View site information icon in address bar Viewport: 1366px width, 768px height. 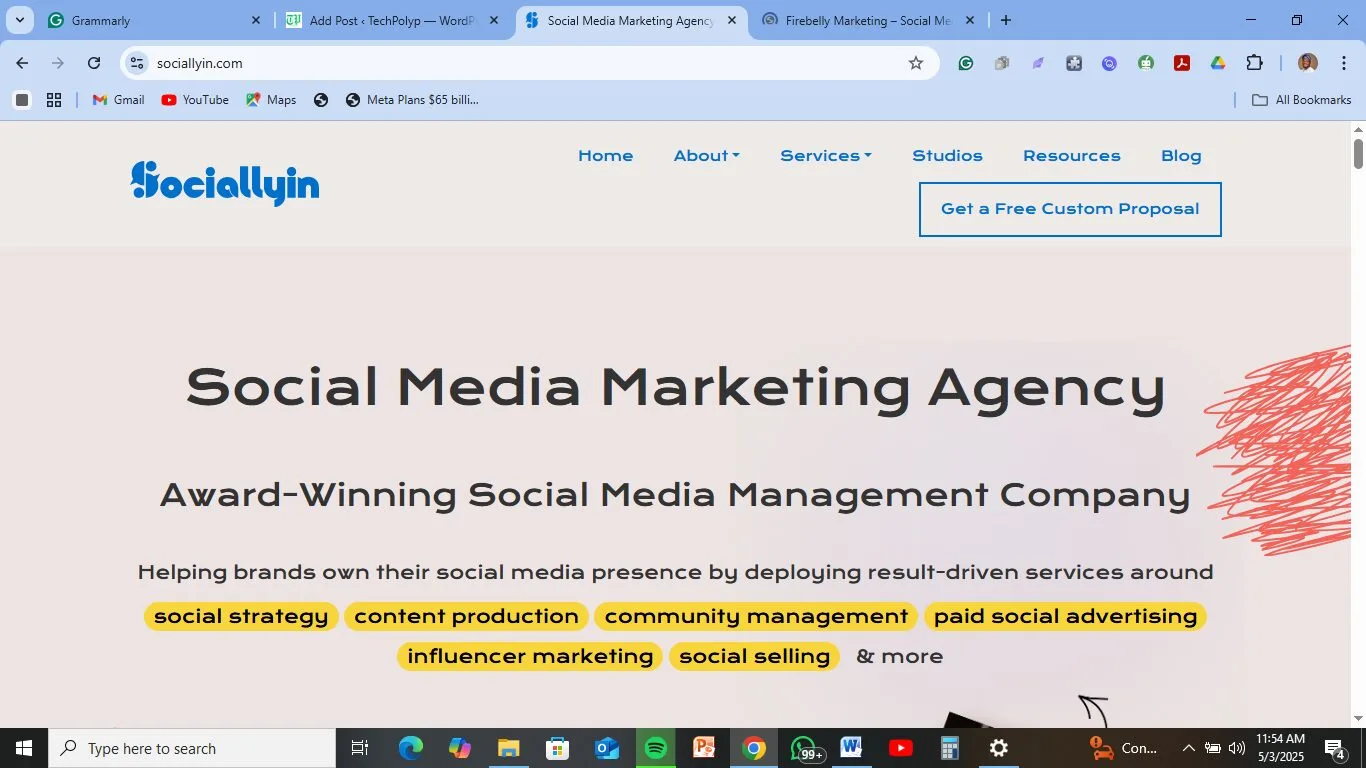pyautogui.click(x=137, y=63)
